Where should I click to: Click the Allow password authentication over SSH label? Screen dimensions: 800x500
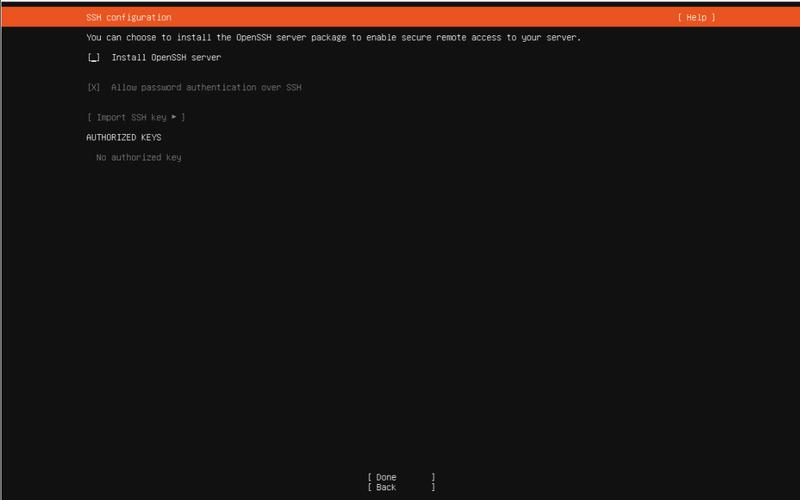click(206, 88)
